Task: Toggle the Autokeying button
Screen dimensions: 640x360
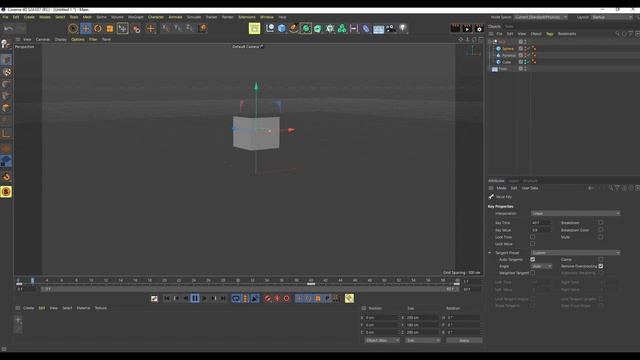Action: [x=277, y=298]
